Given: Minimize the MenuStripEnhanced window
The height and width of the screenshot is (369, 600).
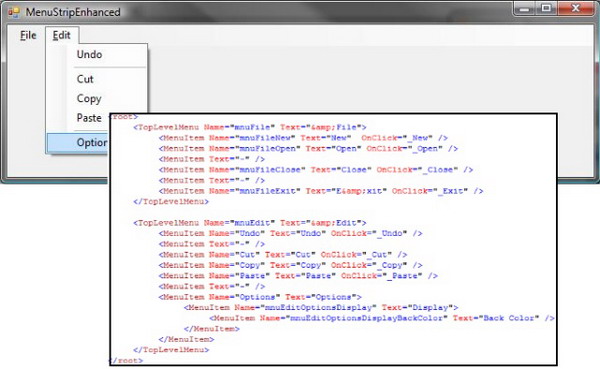Looking at the screenshot, I should [524, 8].
